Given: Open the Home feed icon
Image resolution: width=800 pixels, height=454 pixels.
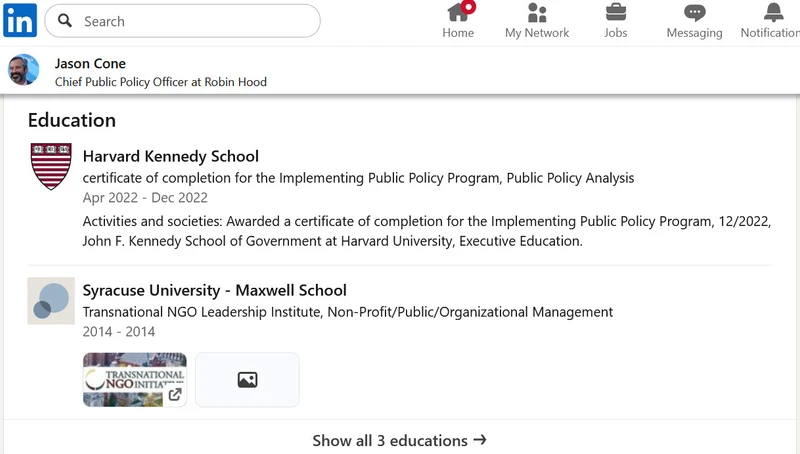Looking at the screenshot, I should pyautogui.click(x=458, y=12).
